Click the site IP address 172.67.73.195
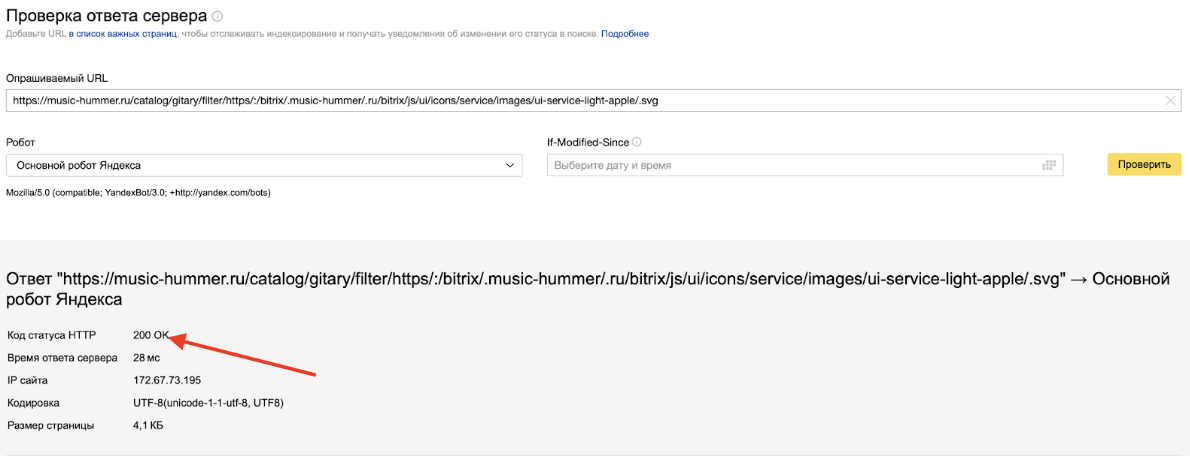The height and width of the screenshot is (456, 1190). coord(167,380)
